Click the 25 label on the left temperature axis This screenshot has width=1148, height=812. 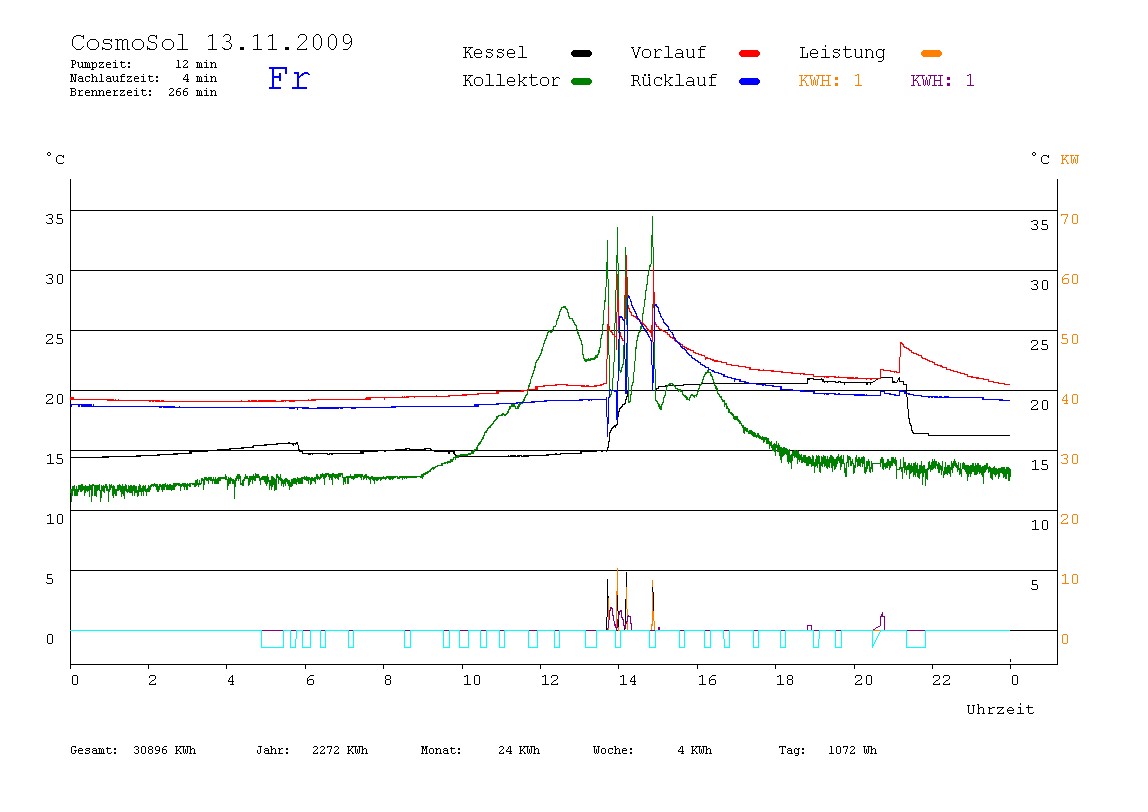(55, 339)
